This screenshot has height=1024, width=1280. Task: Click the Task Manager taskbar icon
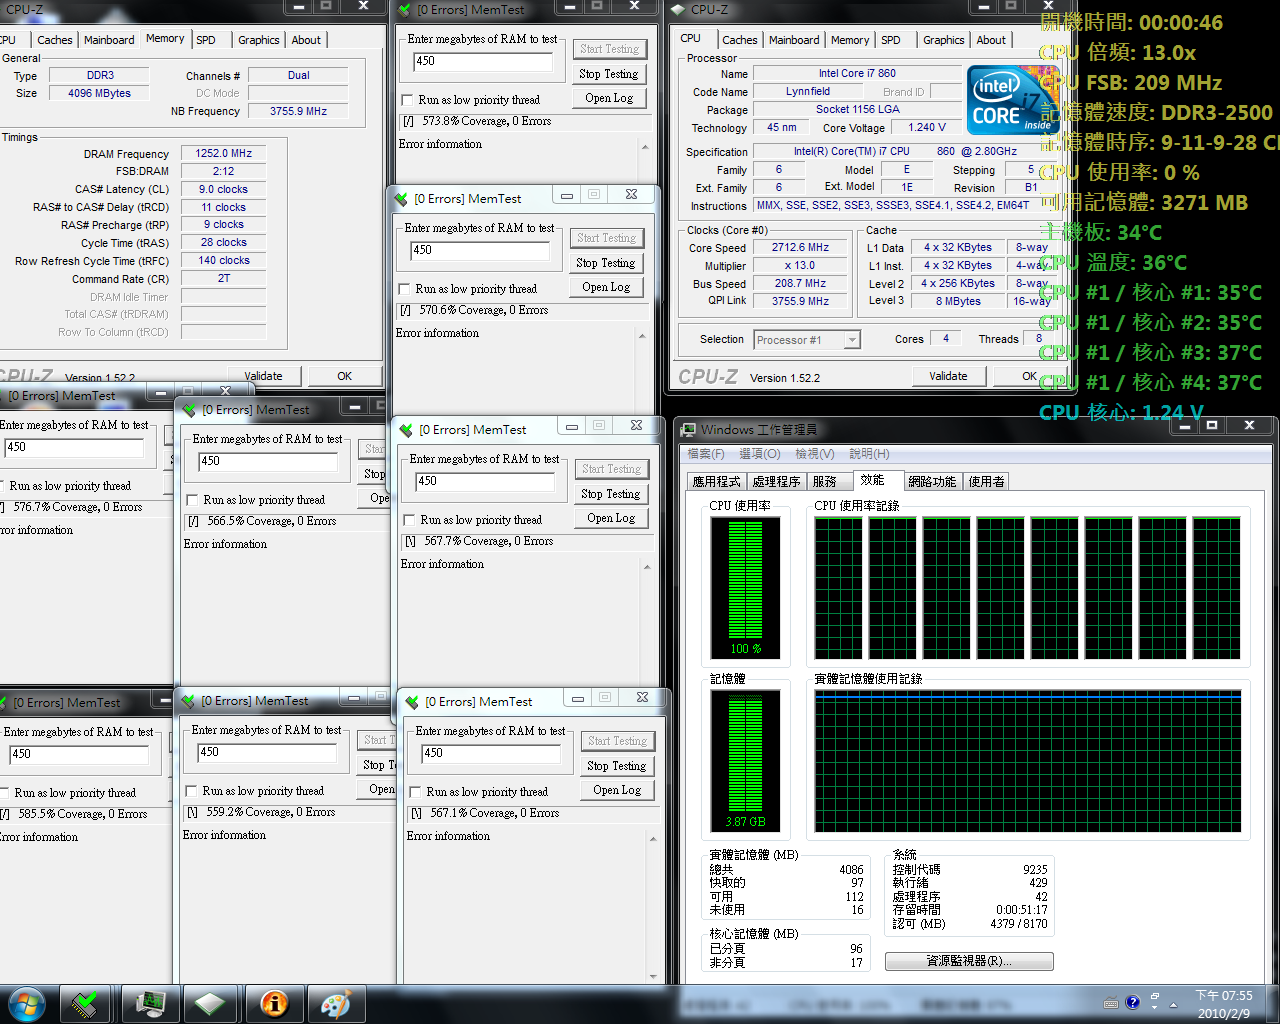tap(151, 1003)
